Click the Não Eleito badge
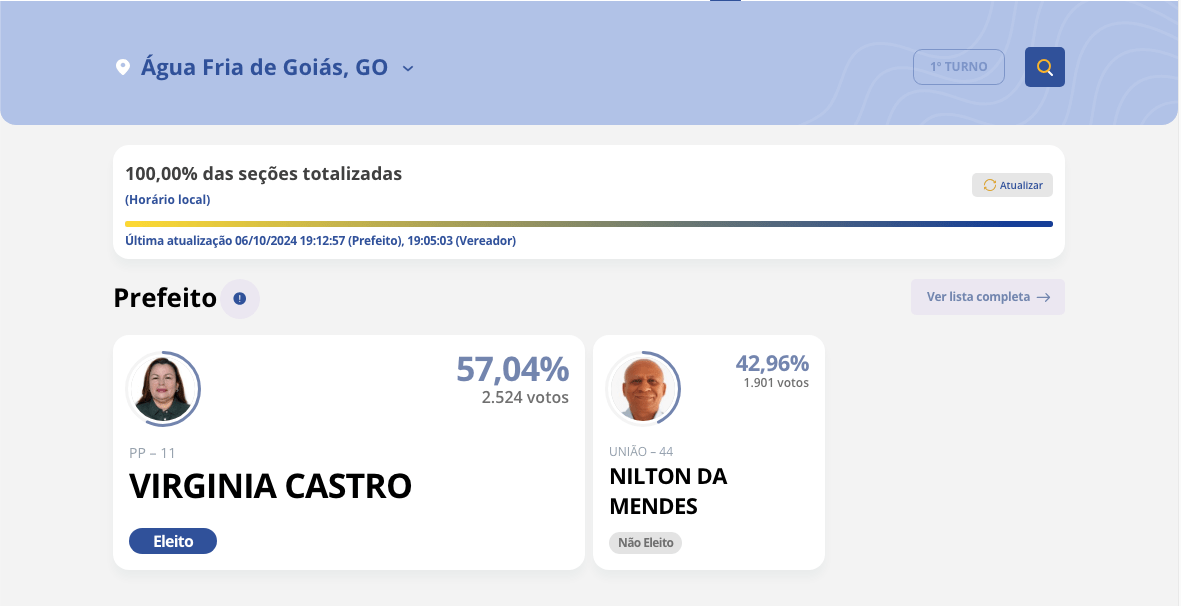This screenshot has width=1181, height=606. pos(645,543)
